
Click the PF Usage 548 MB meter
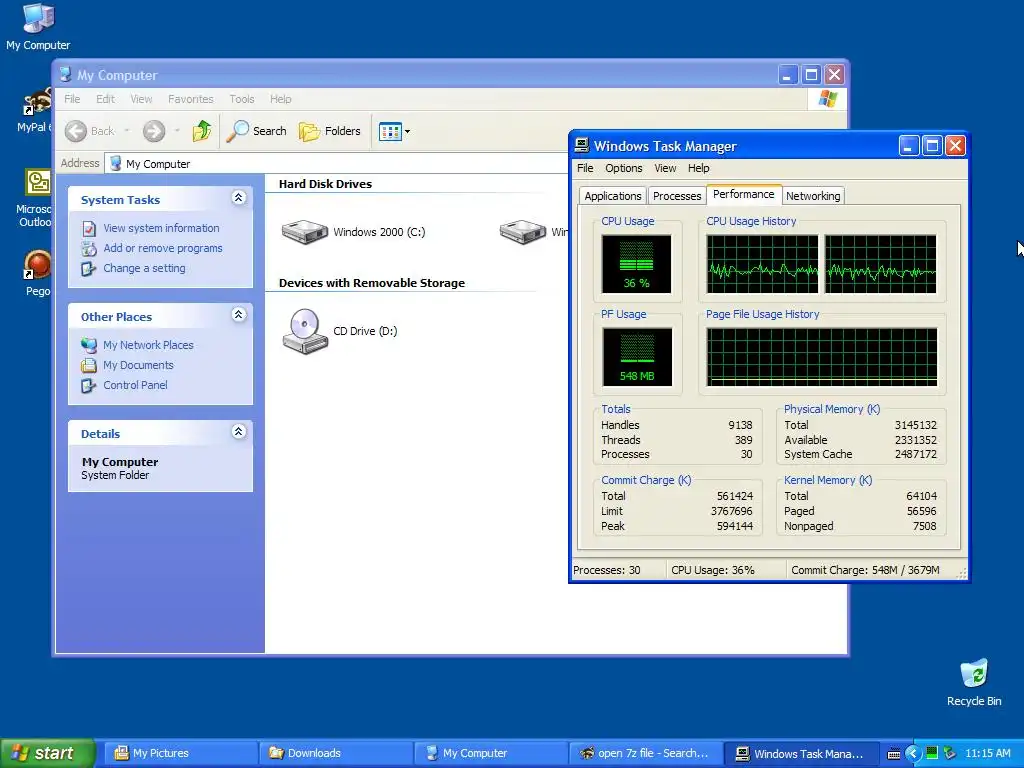coord(637,357)
